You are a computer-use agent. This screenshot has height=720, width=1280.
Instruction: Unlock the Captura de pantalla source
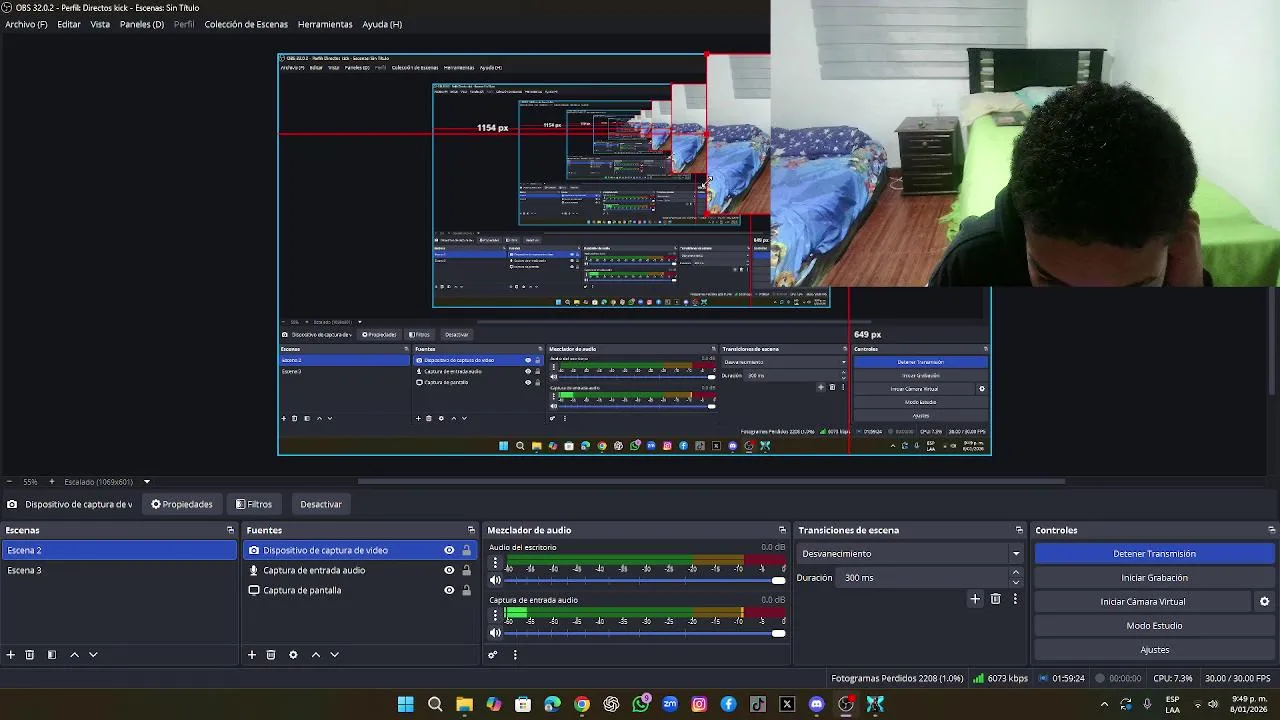click(466, 590)
